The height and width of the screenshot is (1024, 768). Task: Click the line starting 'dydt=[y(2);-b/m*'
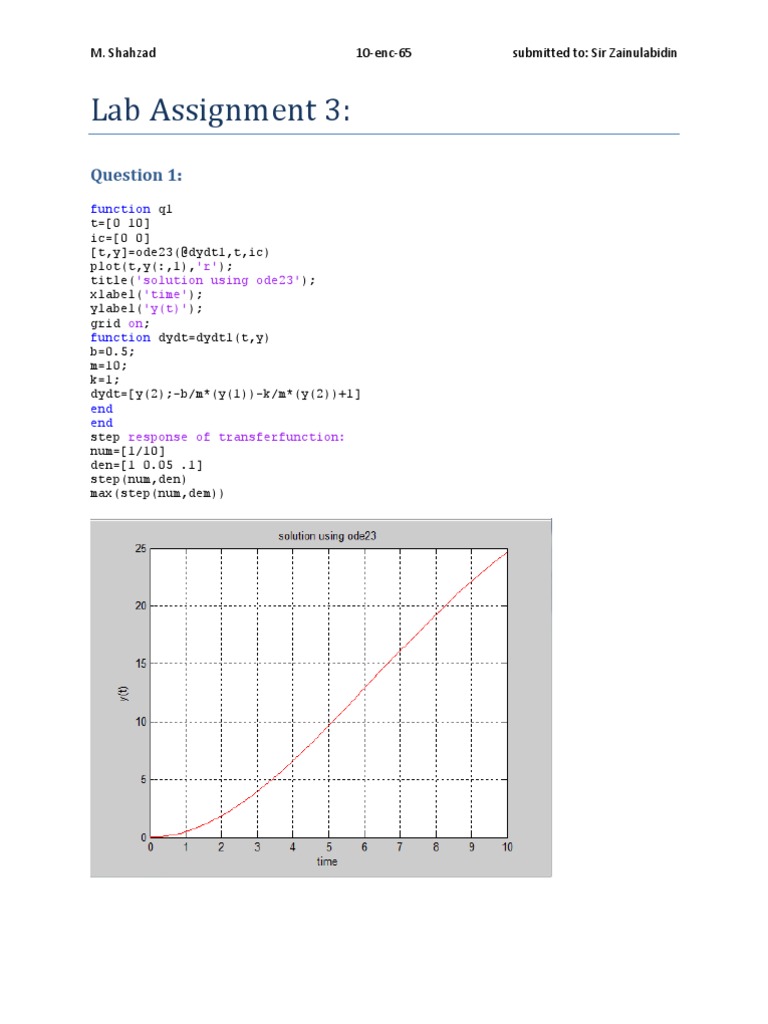[x=225, y=394]
